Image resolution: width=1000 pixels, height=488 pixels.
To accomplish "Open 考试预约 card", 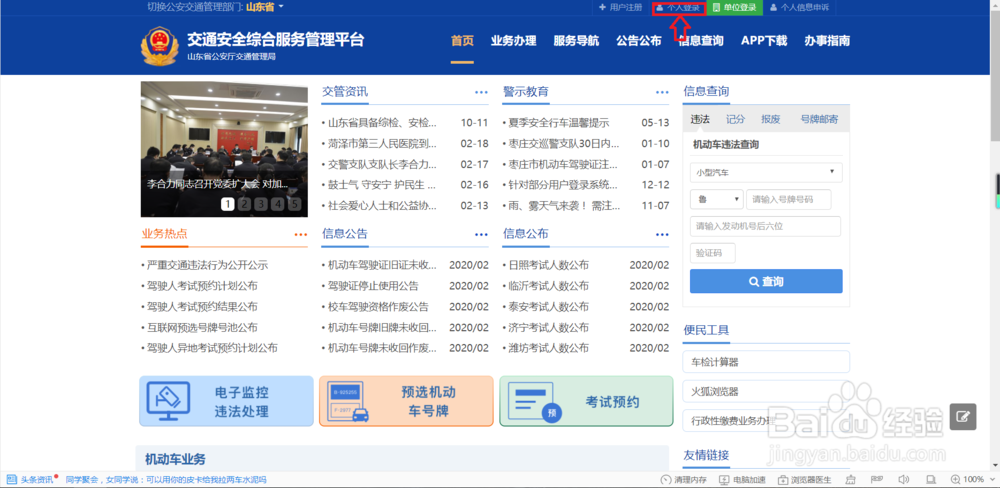I will click(586, 401).
